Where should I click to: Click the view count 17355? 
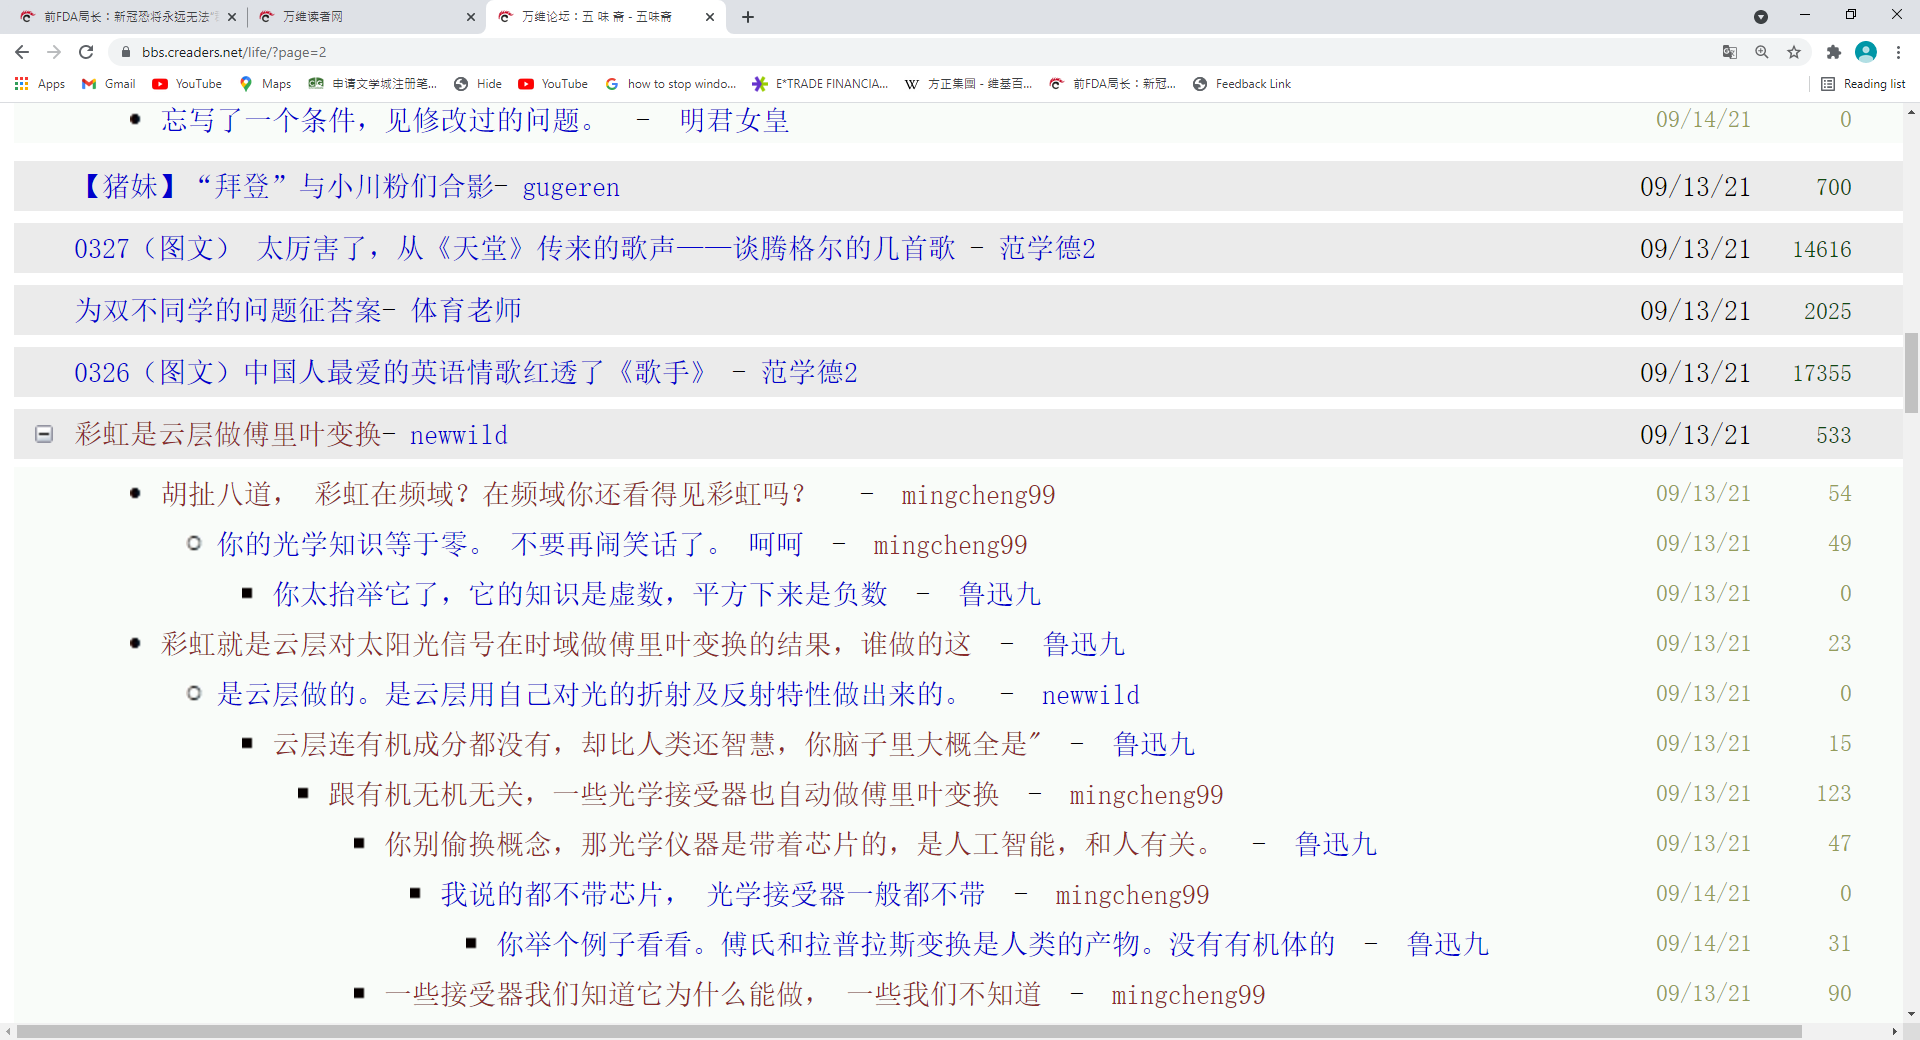point(1822,373)
